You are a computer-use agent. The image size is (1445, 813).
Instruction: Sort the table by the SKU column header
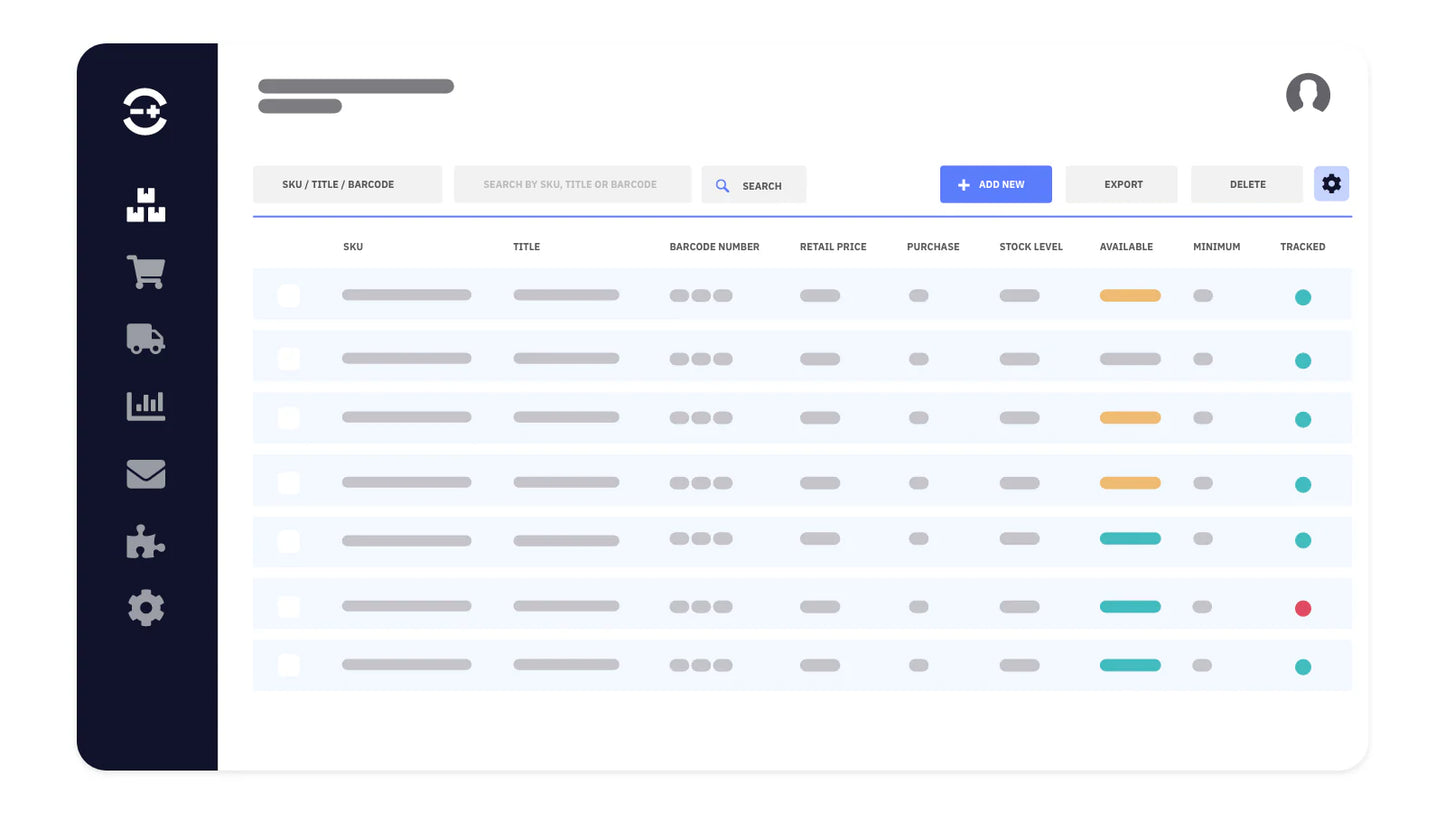[352, 246]
